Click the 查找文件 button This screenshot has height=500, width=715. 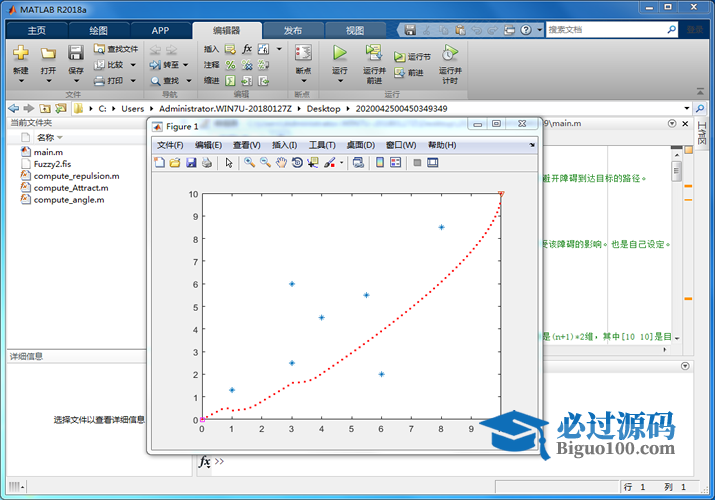coord(116,48)
